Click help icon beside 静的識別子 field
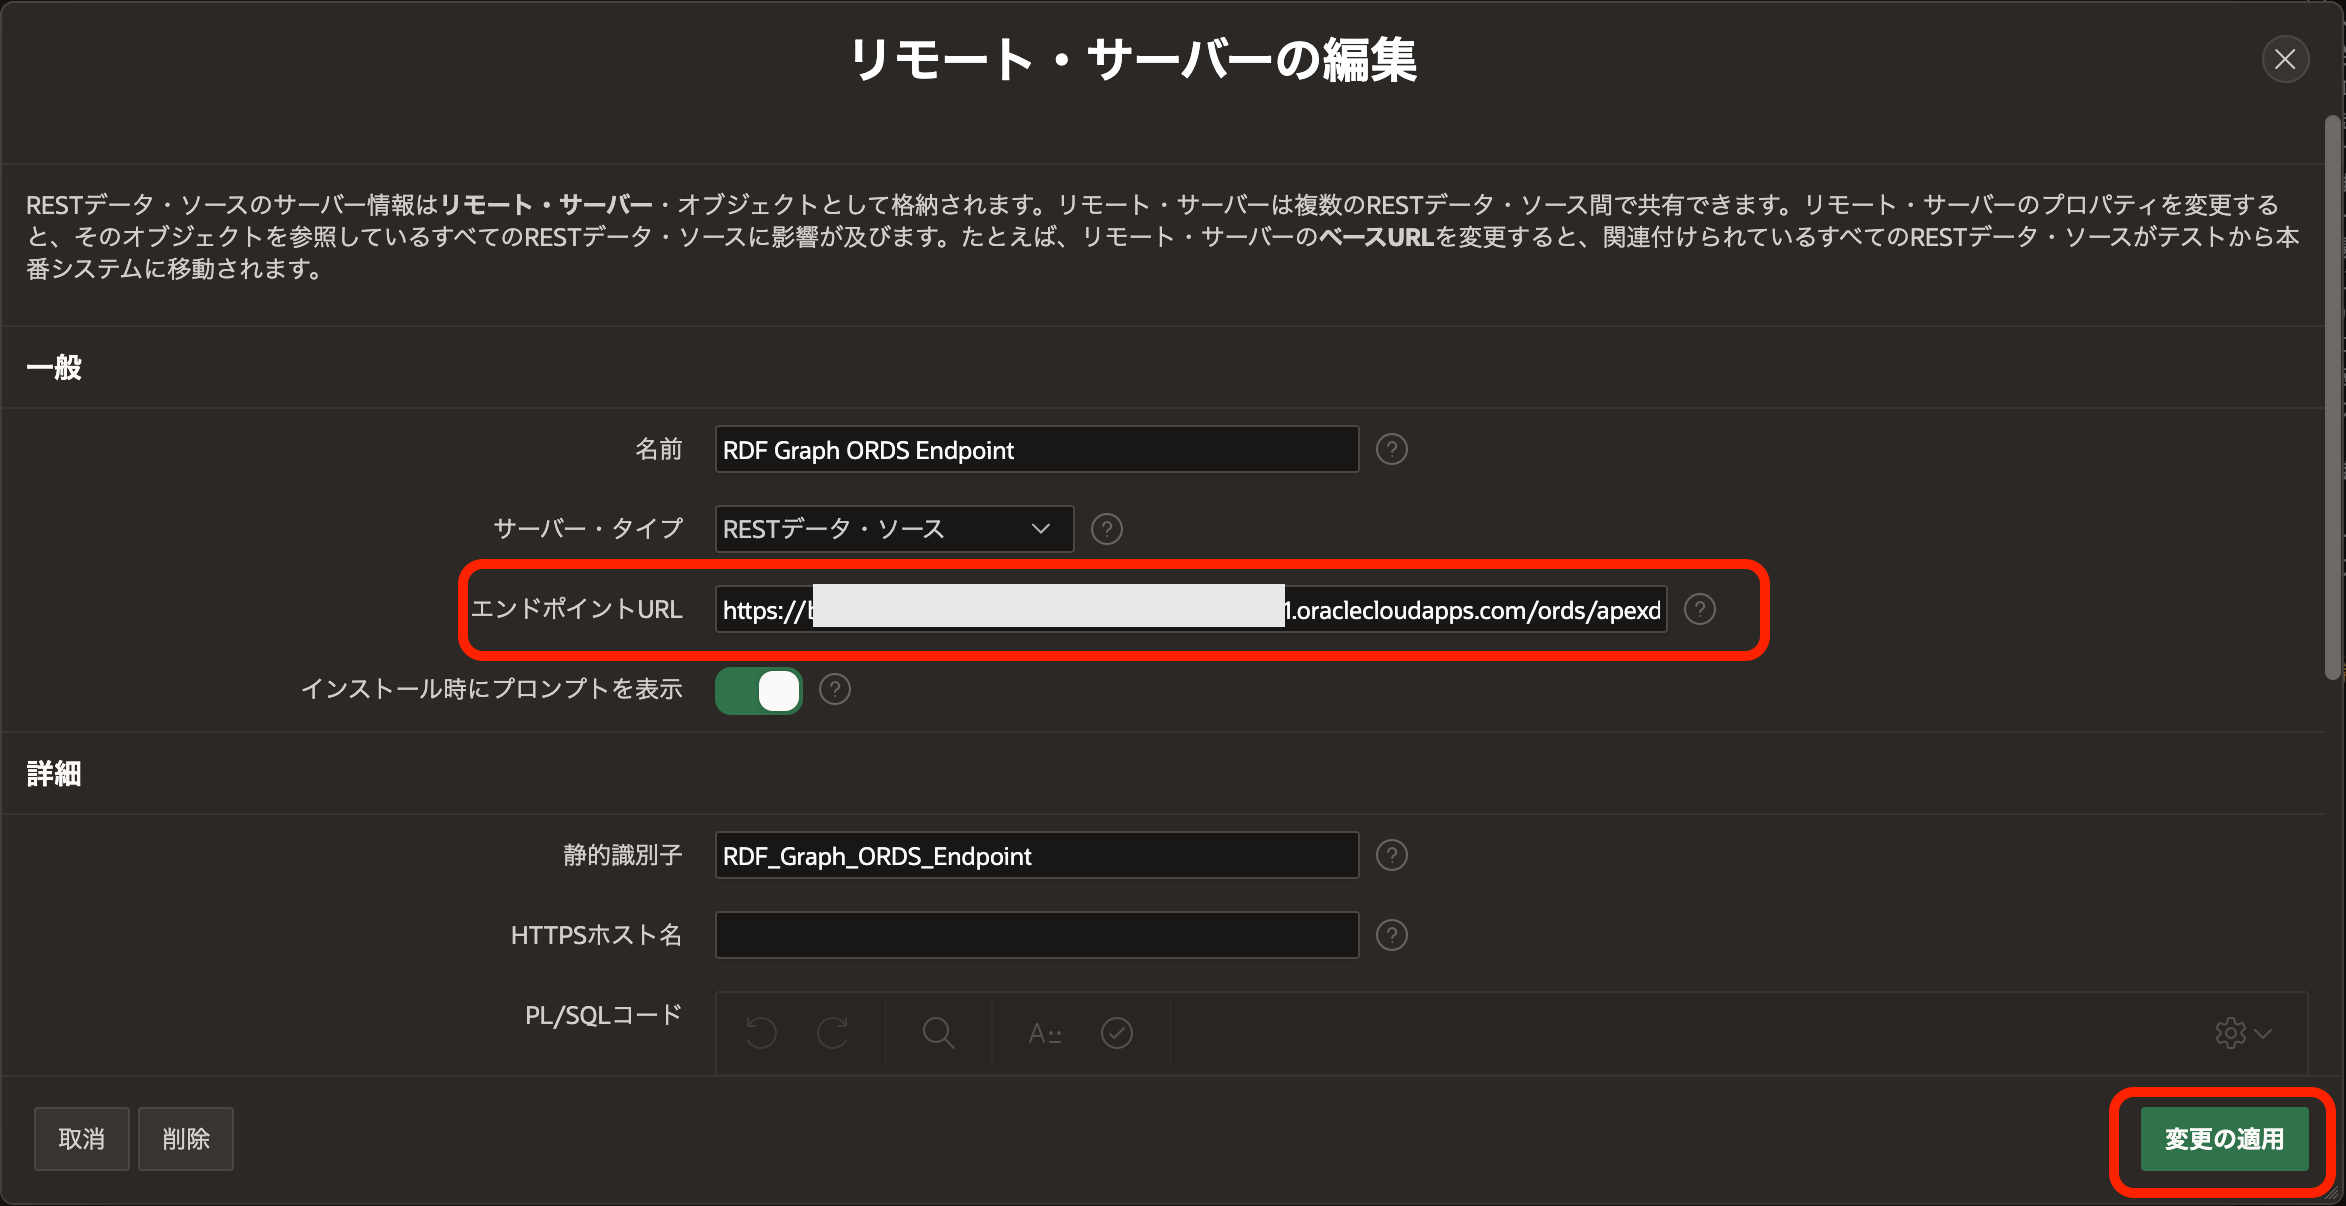Image resolution: width=2346 pixels, height=1206 pixels. tap(1391, 856)
